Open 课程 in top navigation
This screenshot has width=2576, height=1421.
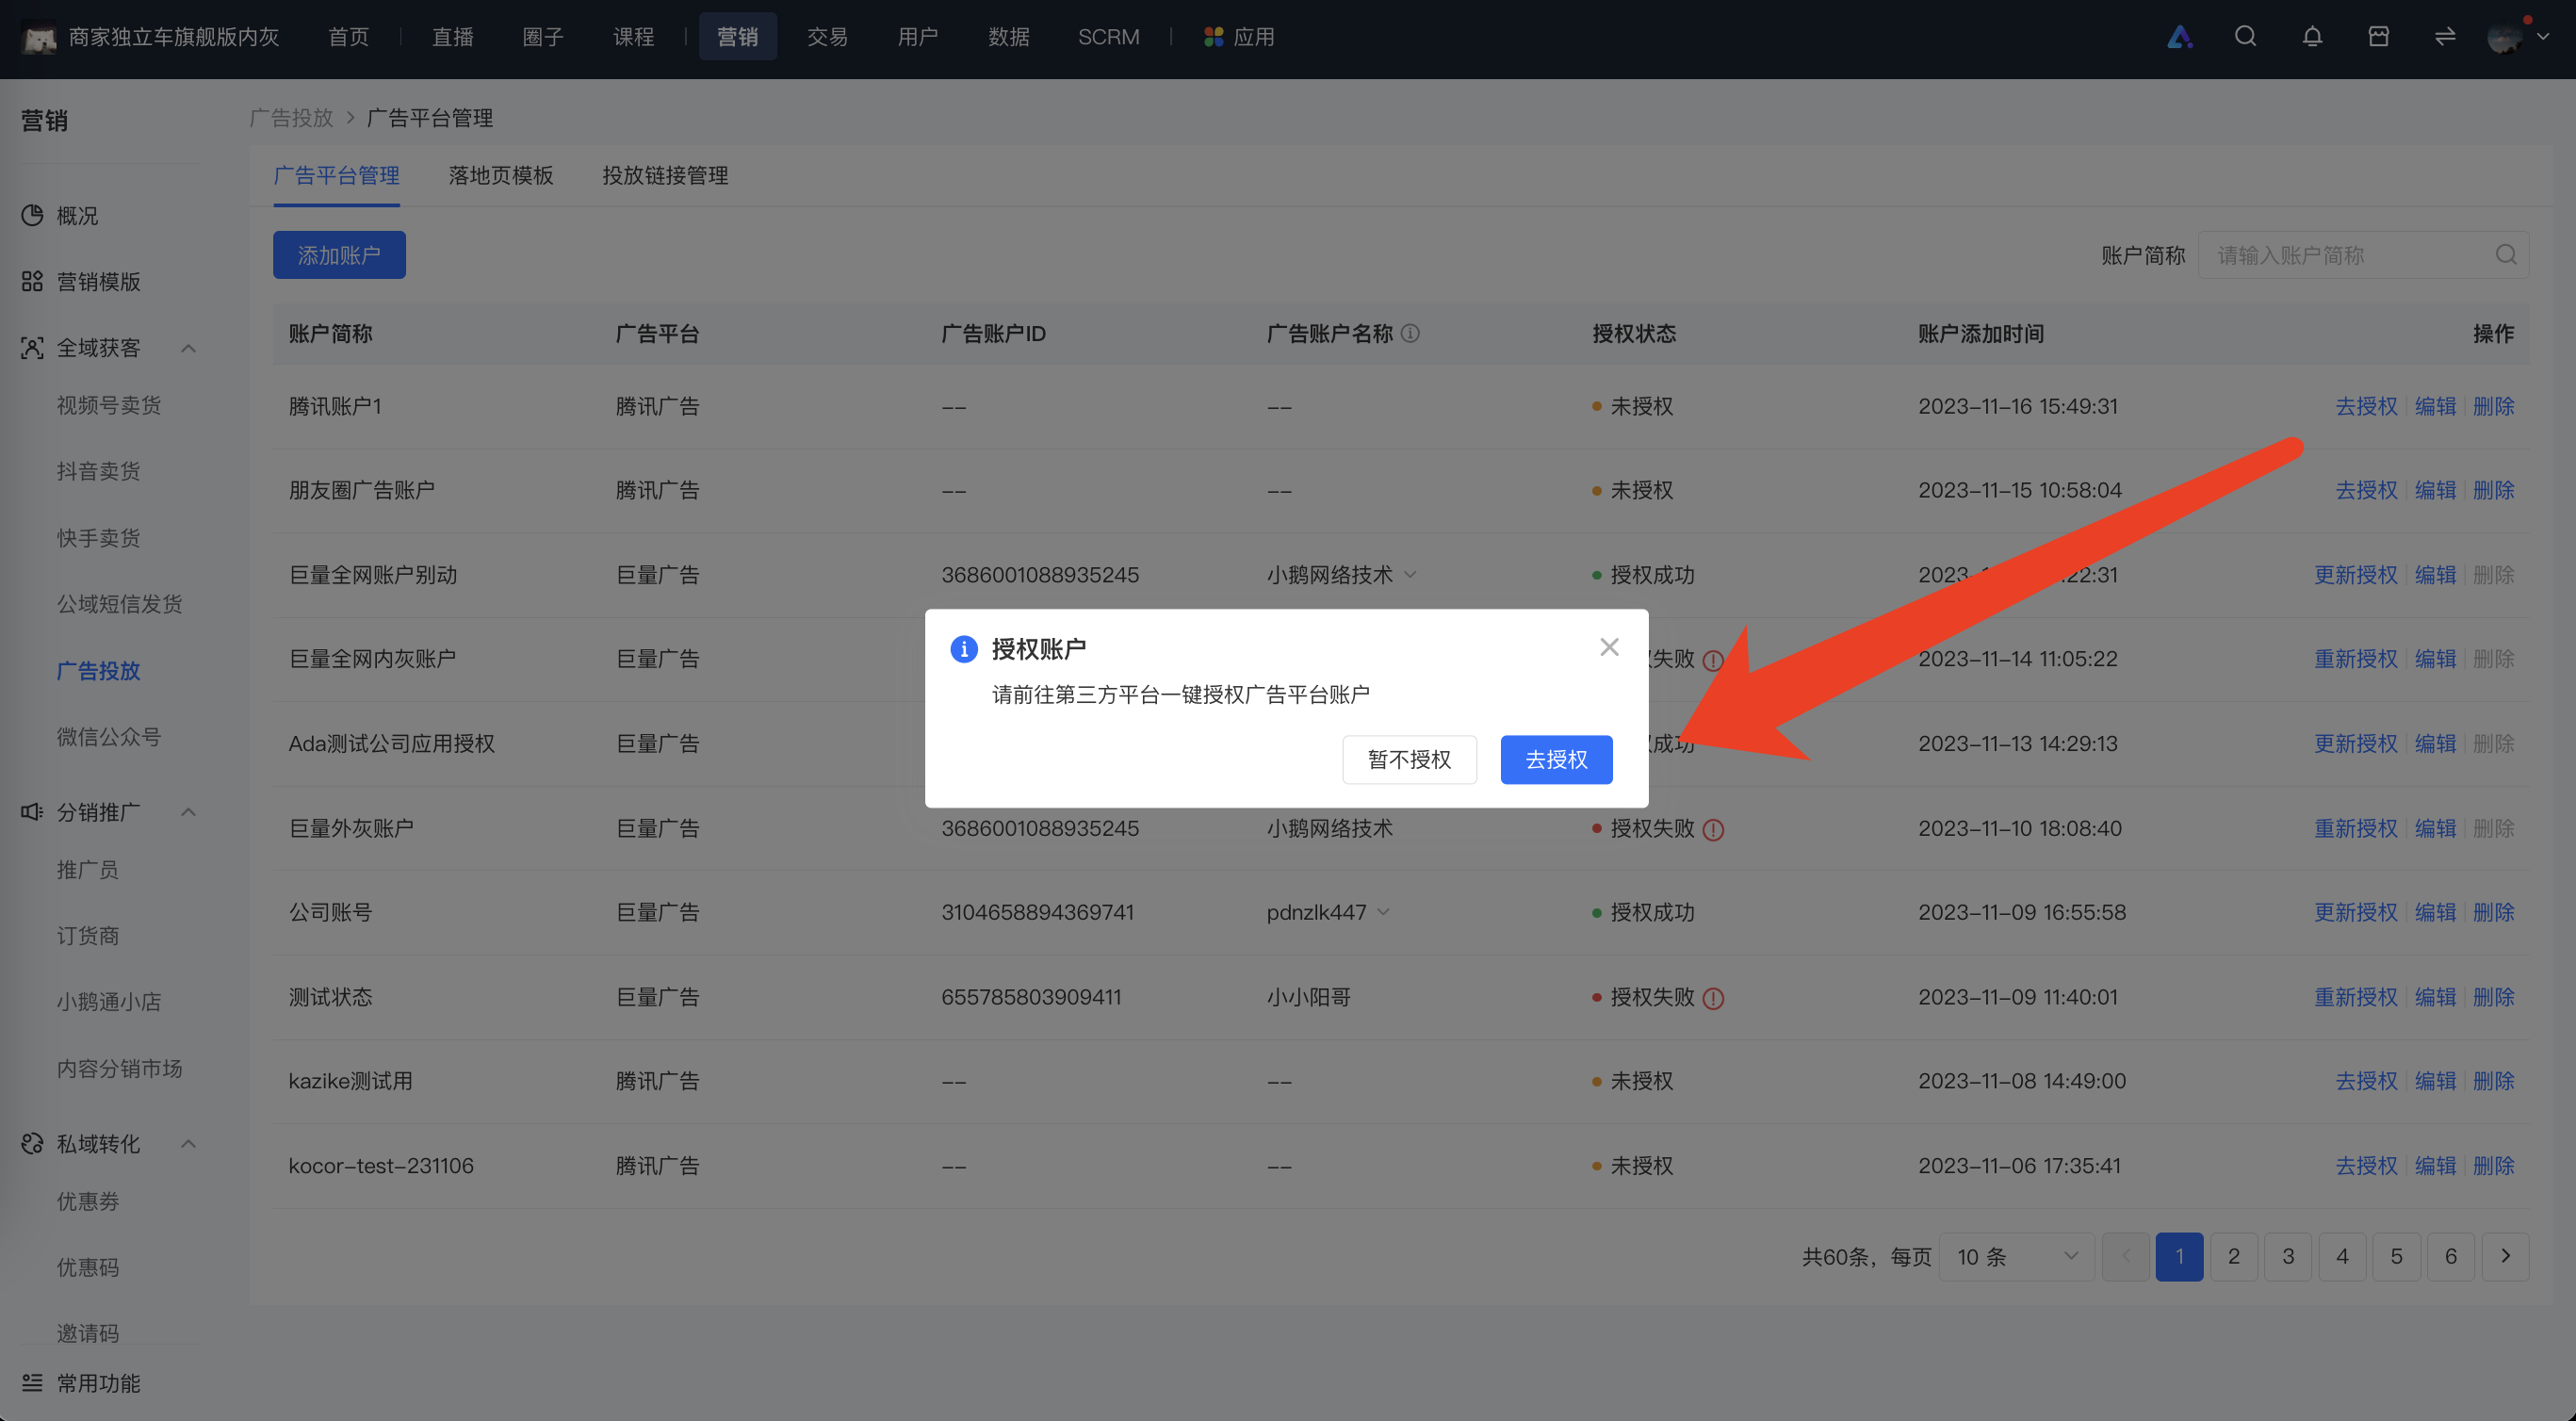tap(634, 37)
